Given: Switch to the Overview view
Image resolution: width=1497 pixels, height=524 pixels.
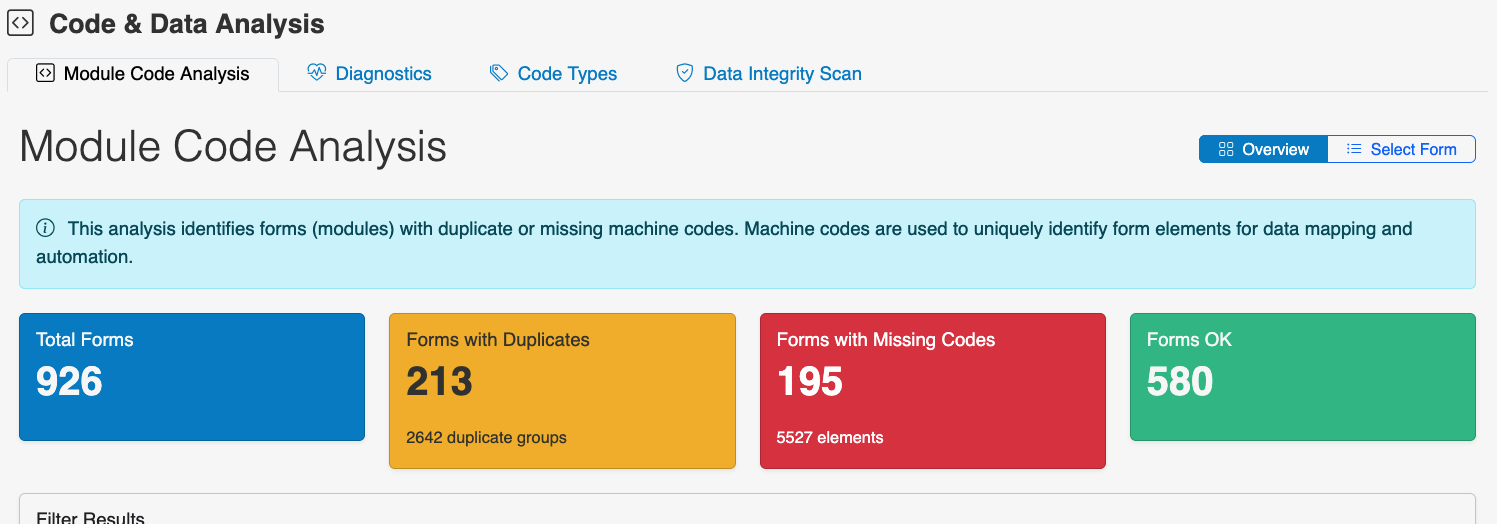Looking at the screenshot, I should 1264,149.
